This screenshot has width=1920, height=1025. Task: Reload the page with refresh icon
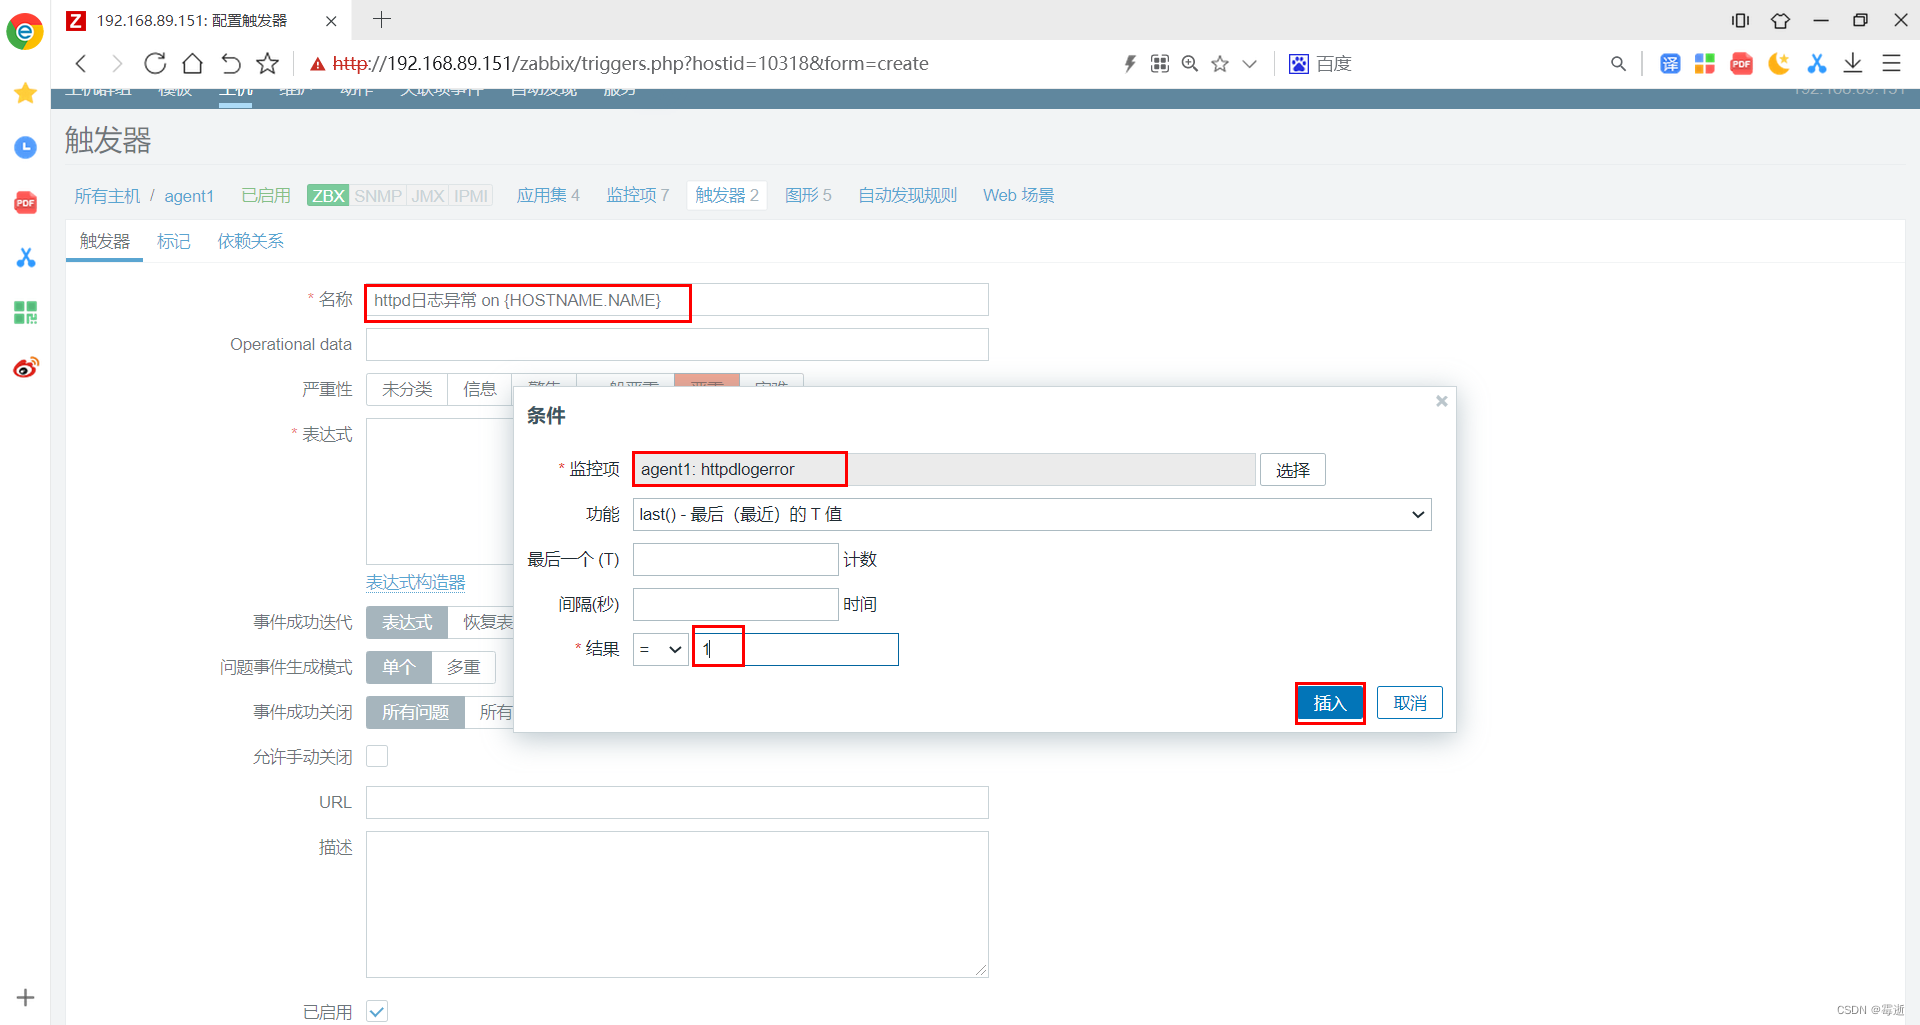(155, 64)
